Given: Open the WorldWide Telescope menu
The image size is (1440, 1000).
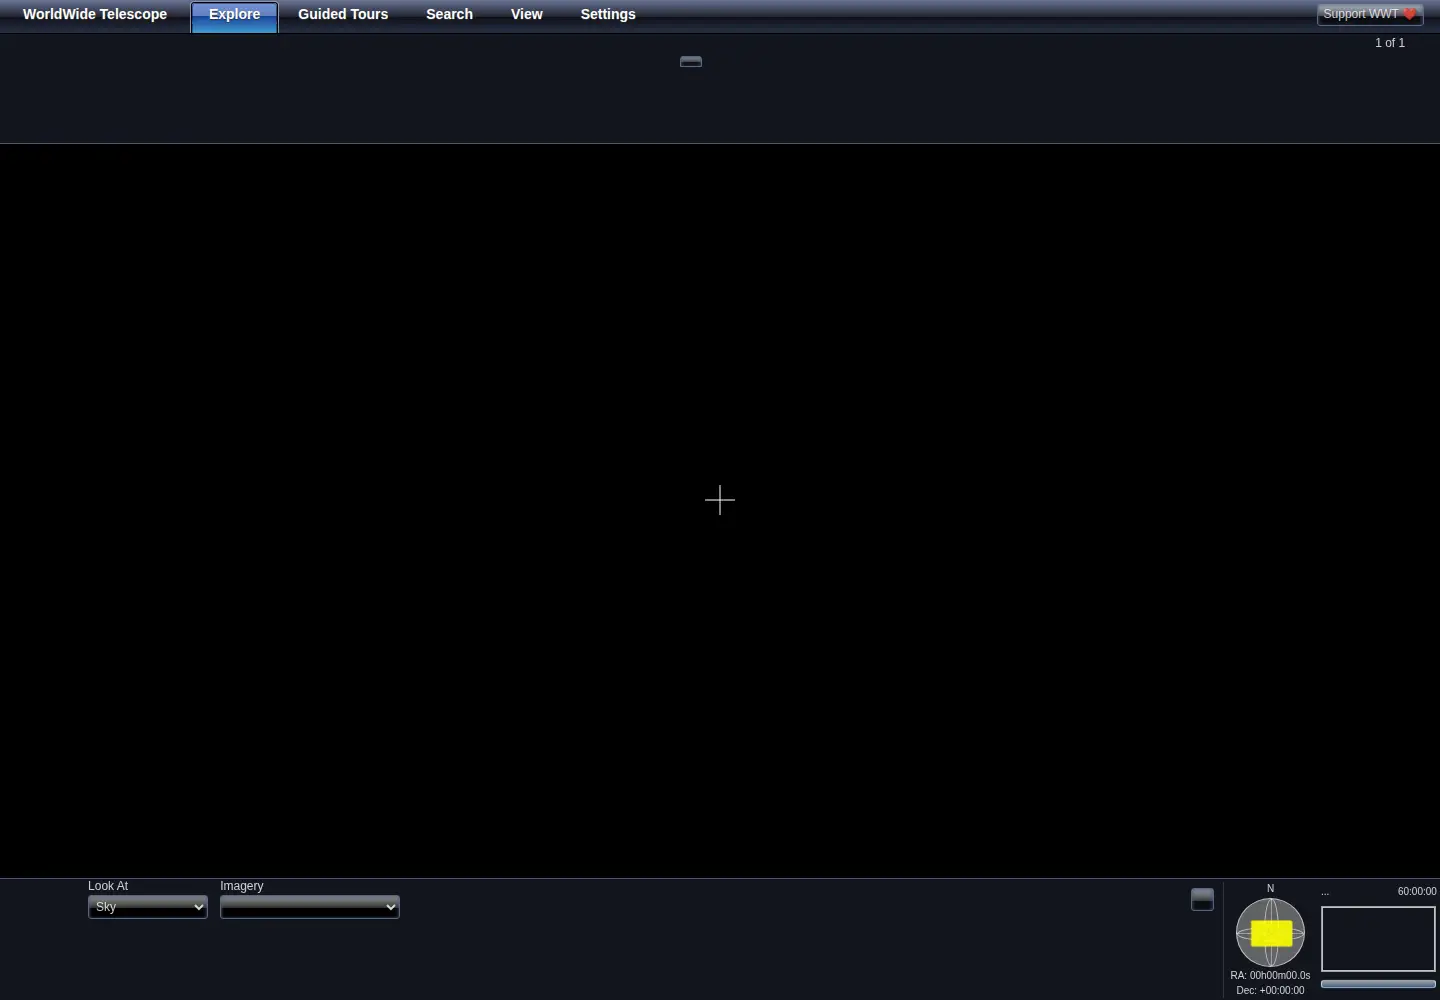Looking at the screenshot, I should point(95,14).
